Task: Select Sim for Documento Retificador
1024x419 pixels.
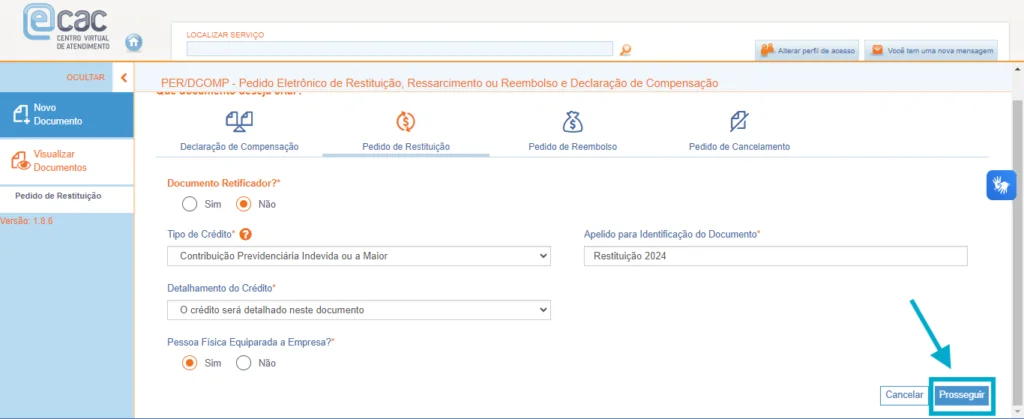Action: 190,204
